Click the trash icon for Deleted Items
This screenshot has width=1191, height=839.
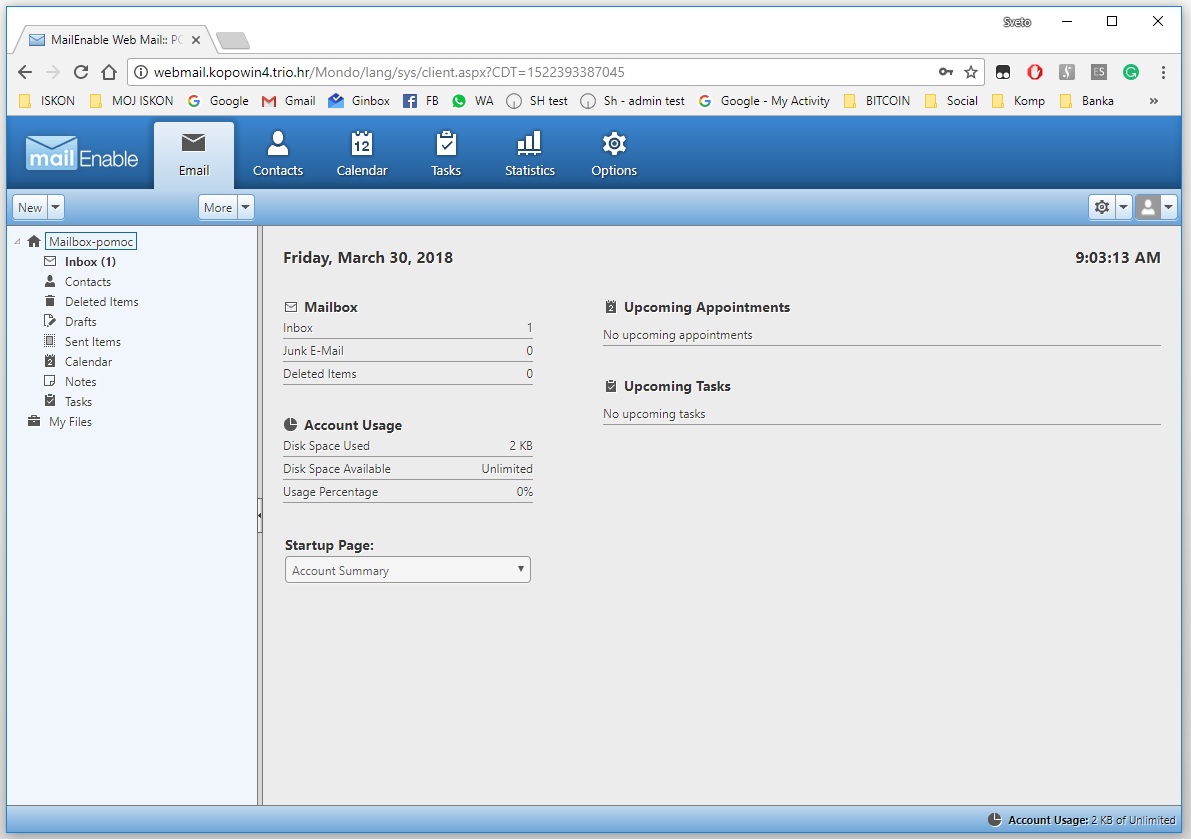click(x=50, y=301)
